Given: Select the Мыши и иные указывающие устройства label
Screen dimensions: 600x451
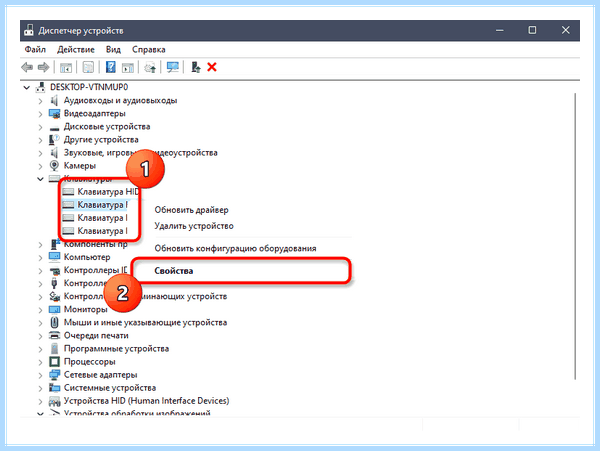Looking at the screenshot, I should pos(145,322).
